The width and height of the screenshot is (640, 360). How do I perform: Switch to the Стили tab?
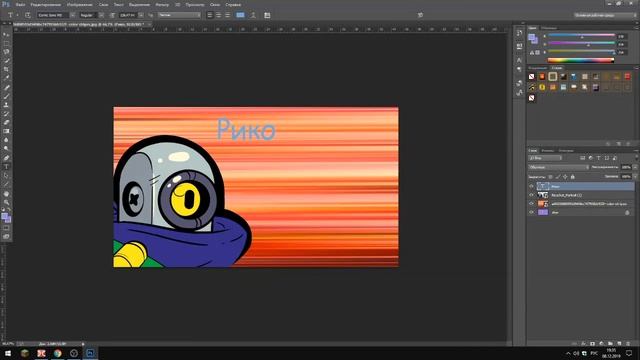(x=557, y=68)
